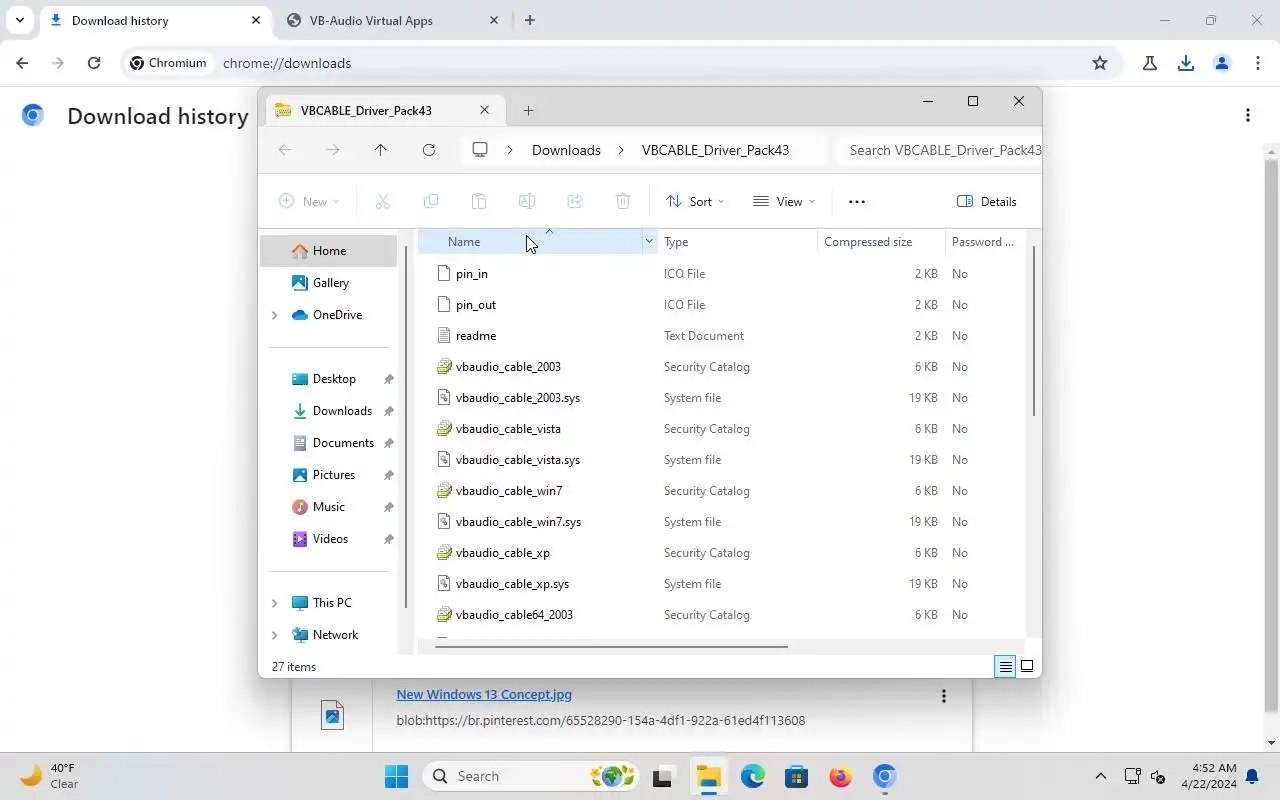Select the Download history browser tab
Viewport: 1280px width, 800px height.
click(x=155, y=20)
